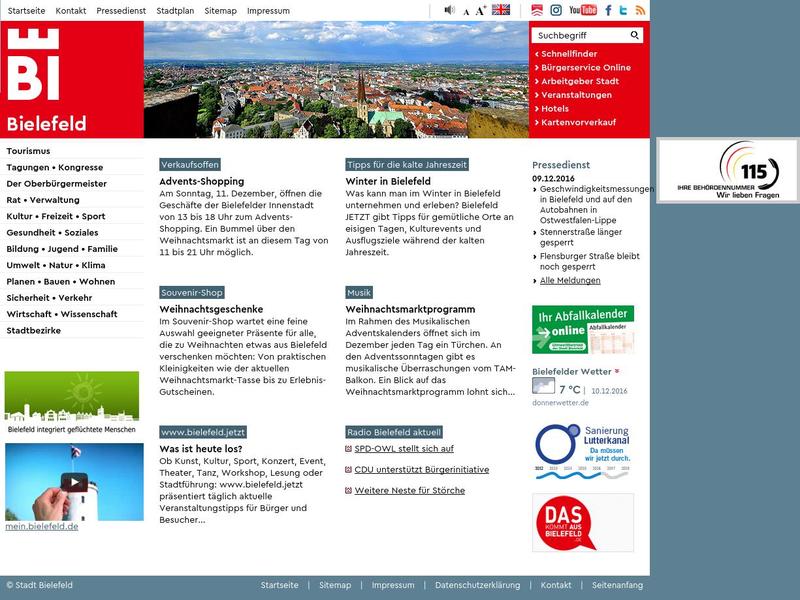Jump to Seitenanfang in the footer
Screen dimensions: 800x600
point(617,585)
